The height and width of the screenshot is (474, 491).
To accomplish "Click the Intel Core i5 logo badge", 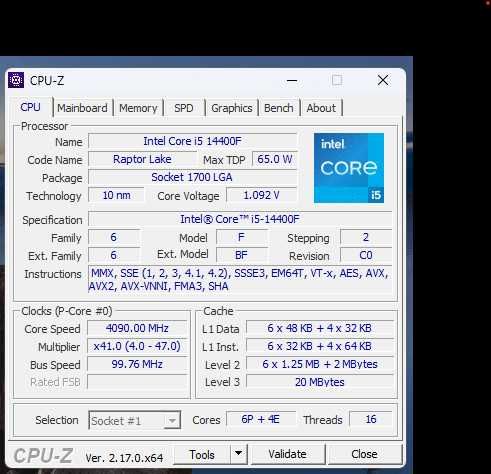I will (349, 168).
